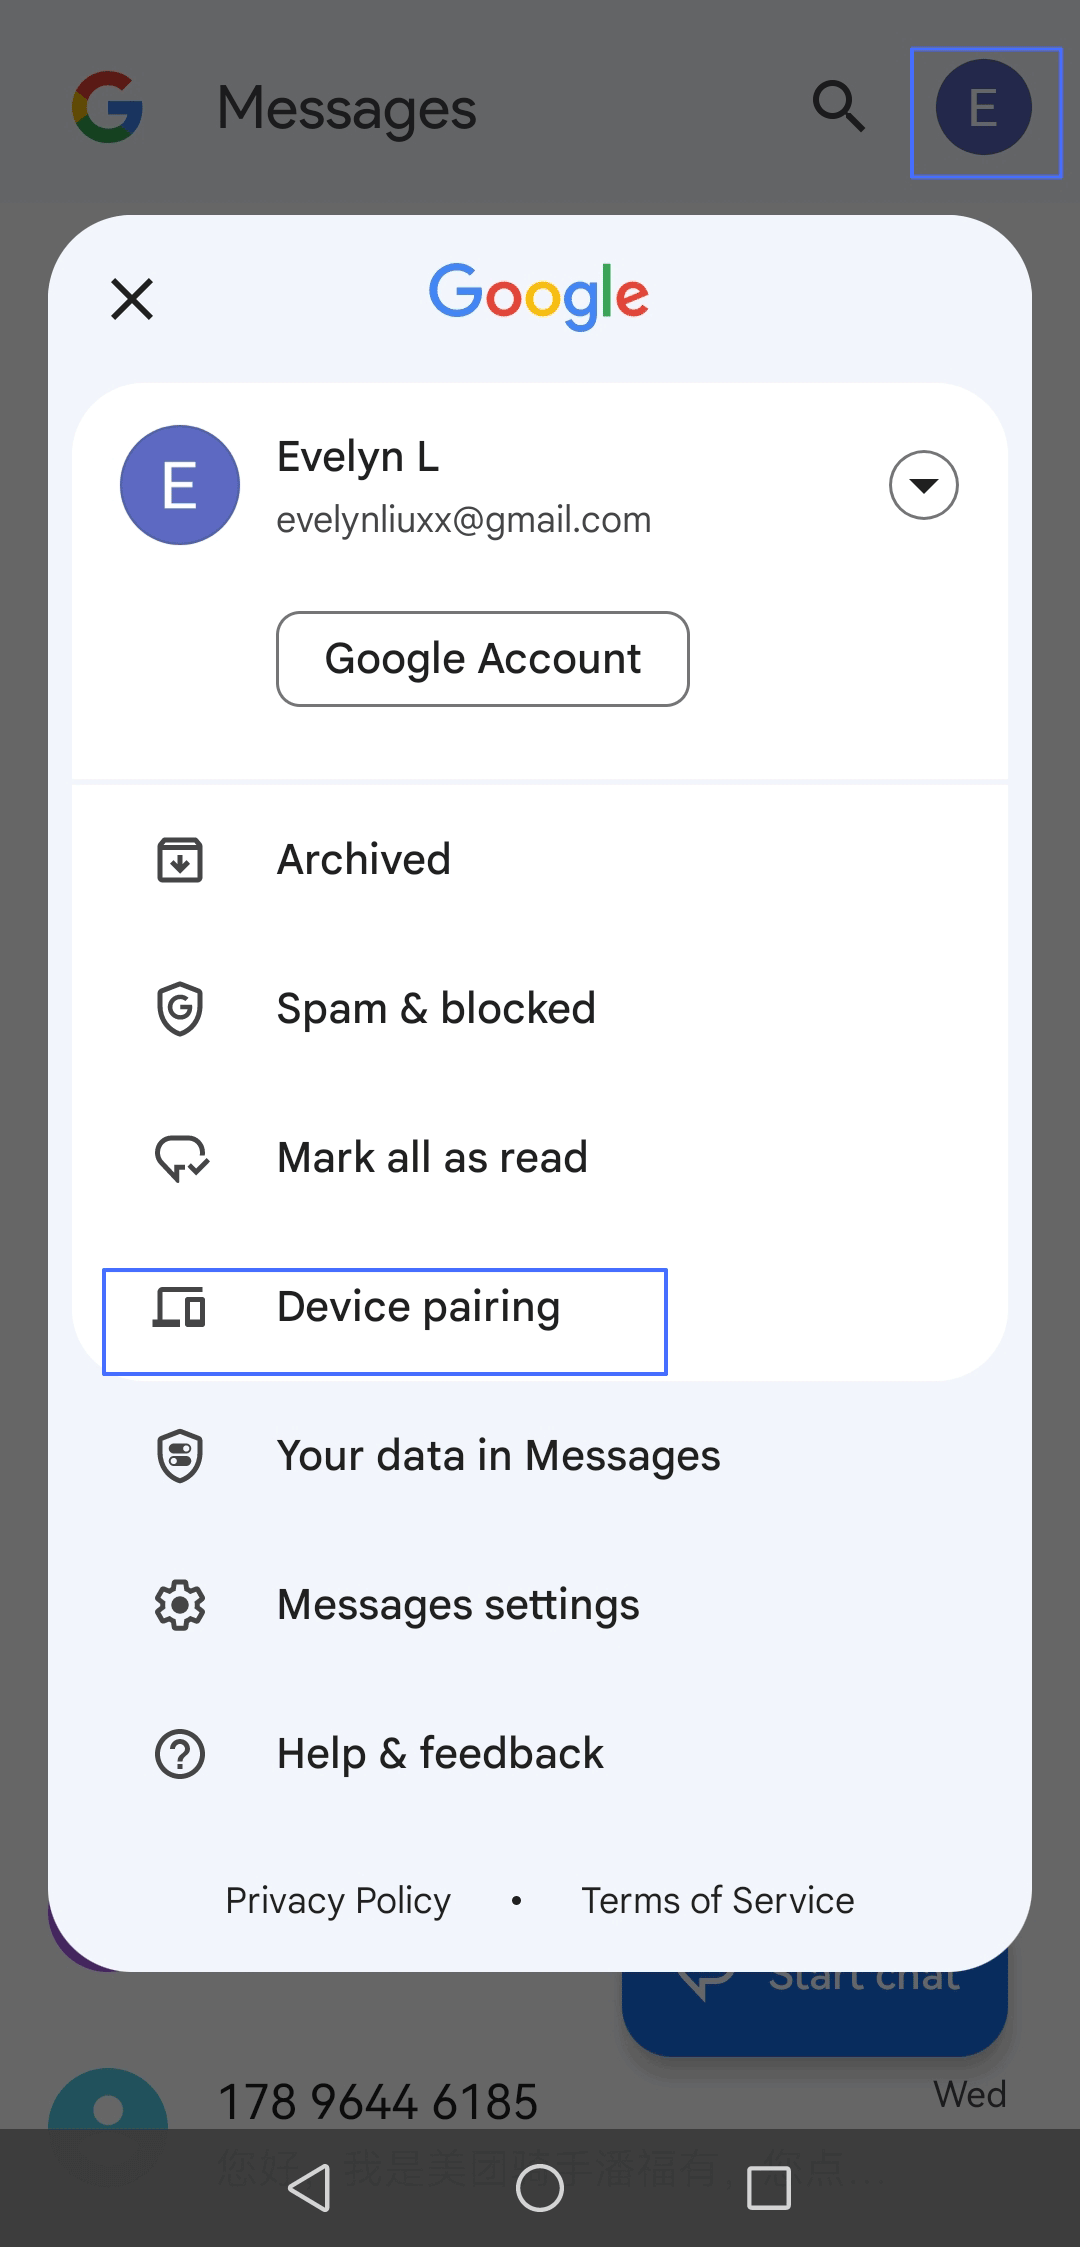
Task: Open Google Account settings
Action: pos(482,658)
